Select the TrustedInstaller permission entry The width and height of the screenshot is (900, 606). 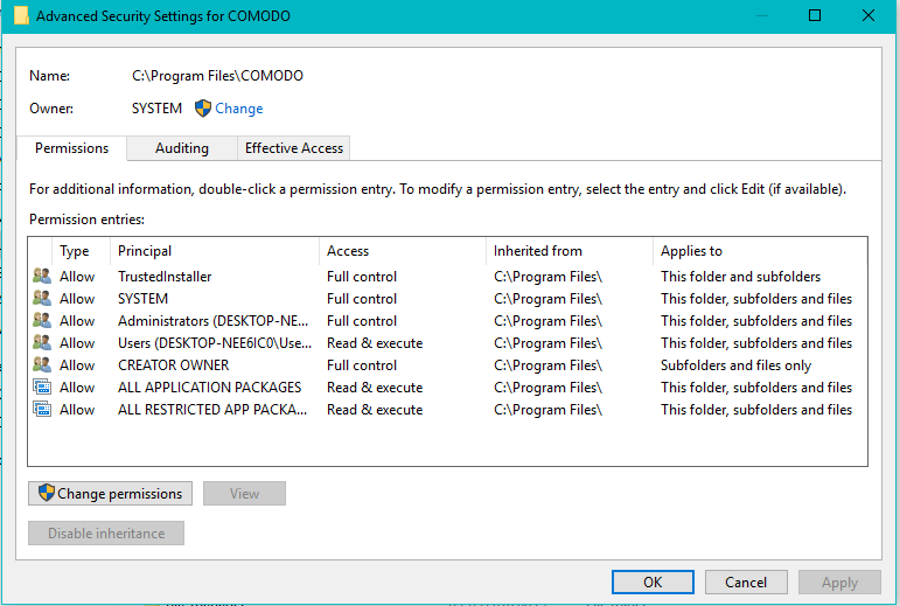(x=448, y=276)
